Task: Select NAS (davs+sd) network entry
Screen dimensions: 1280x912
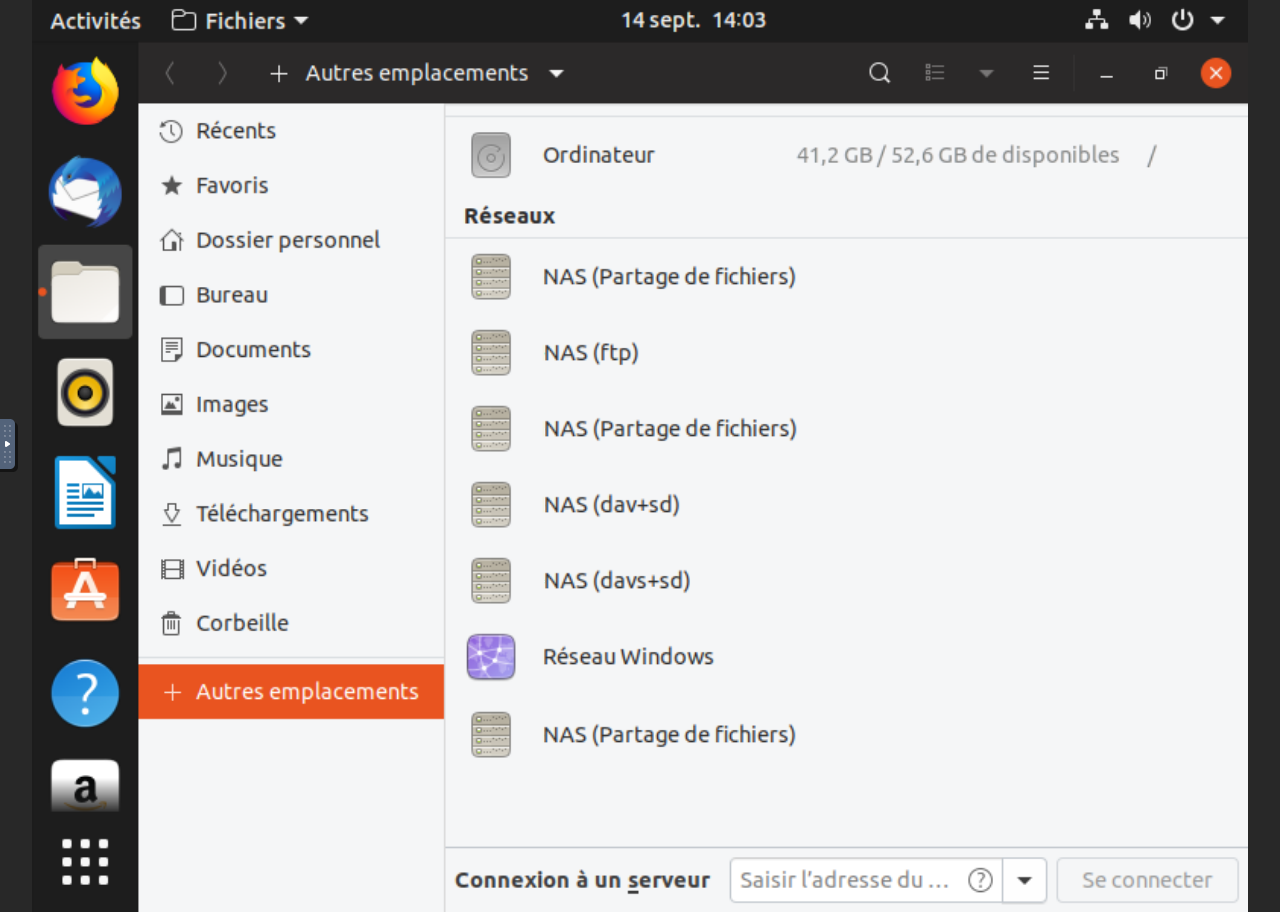Action: (x=617, y=580)
